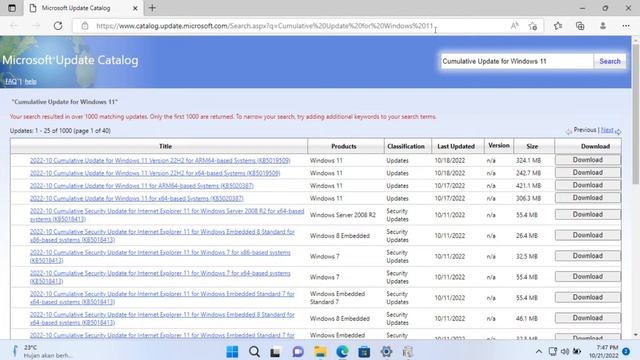Show hidden system tray icons
The image size is (640, 360).
pos(539,351)
